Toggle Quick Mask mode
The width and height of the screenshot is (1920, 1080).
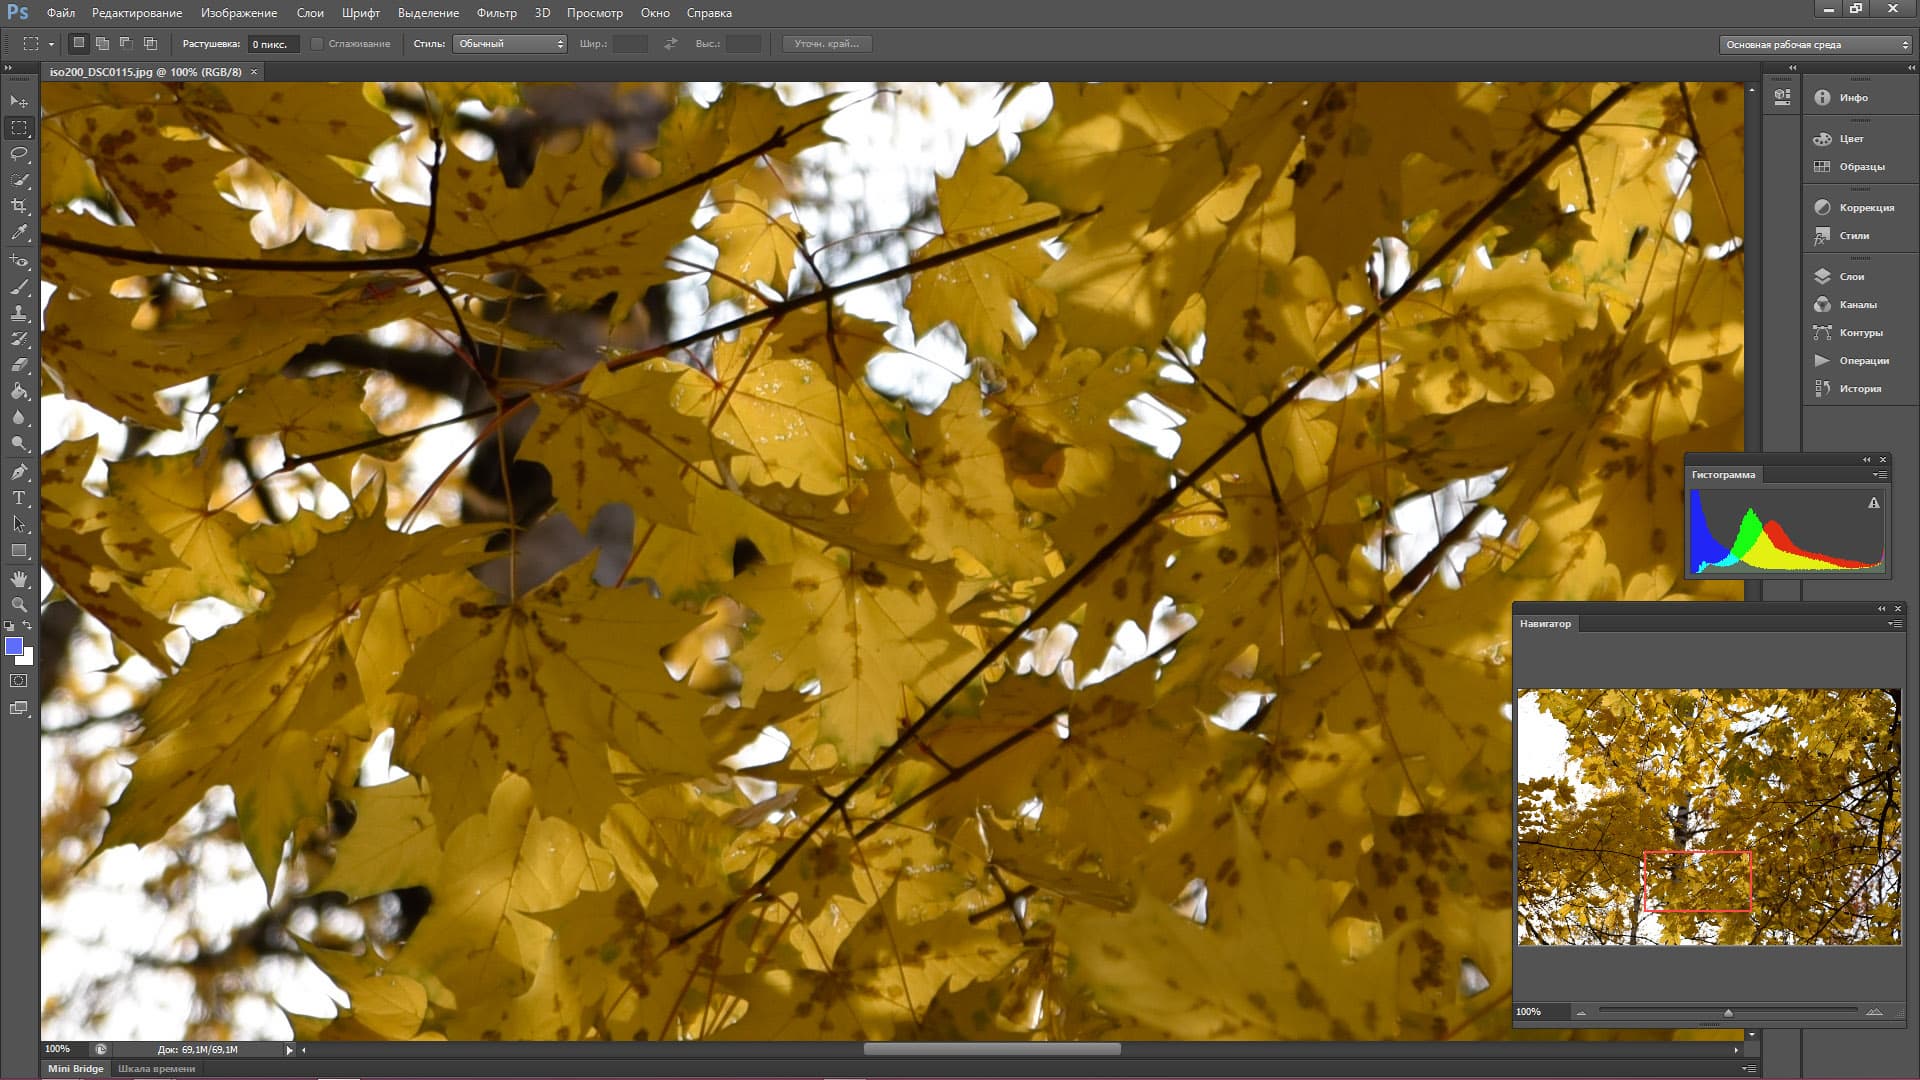[x=19, y=681]
